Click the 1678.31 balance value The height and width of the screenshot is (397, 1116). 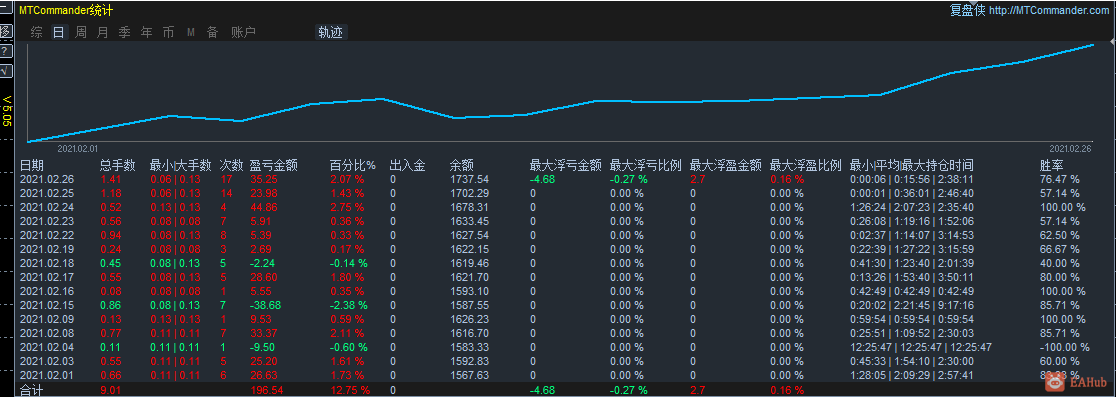[x=469, y=207]
